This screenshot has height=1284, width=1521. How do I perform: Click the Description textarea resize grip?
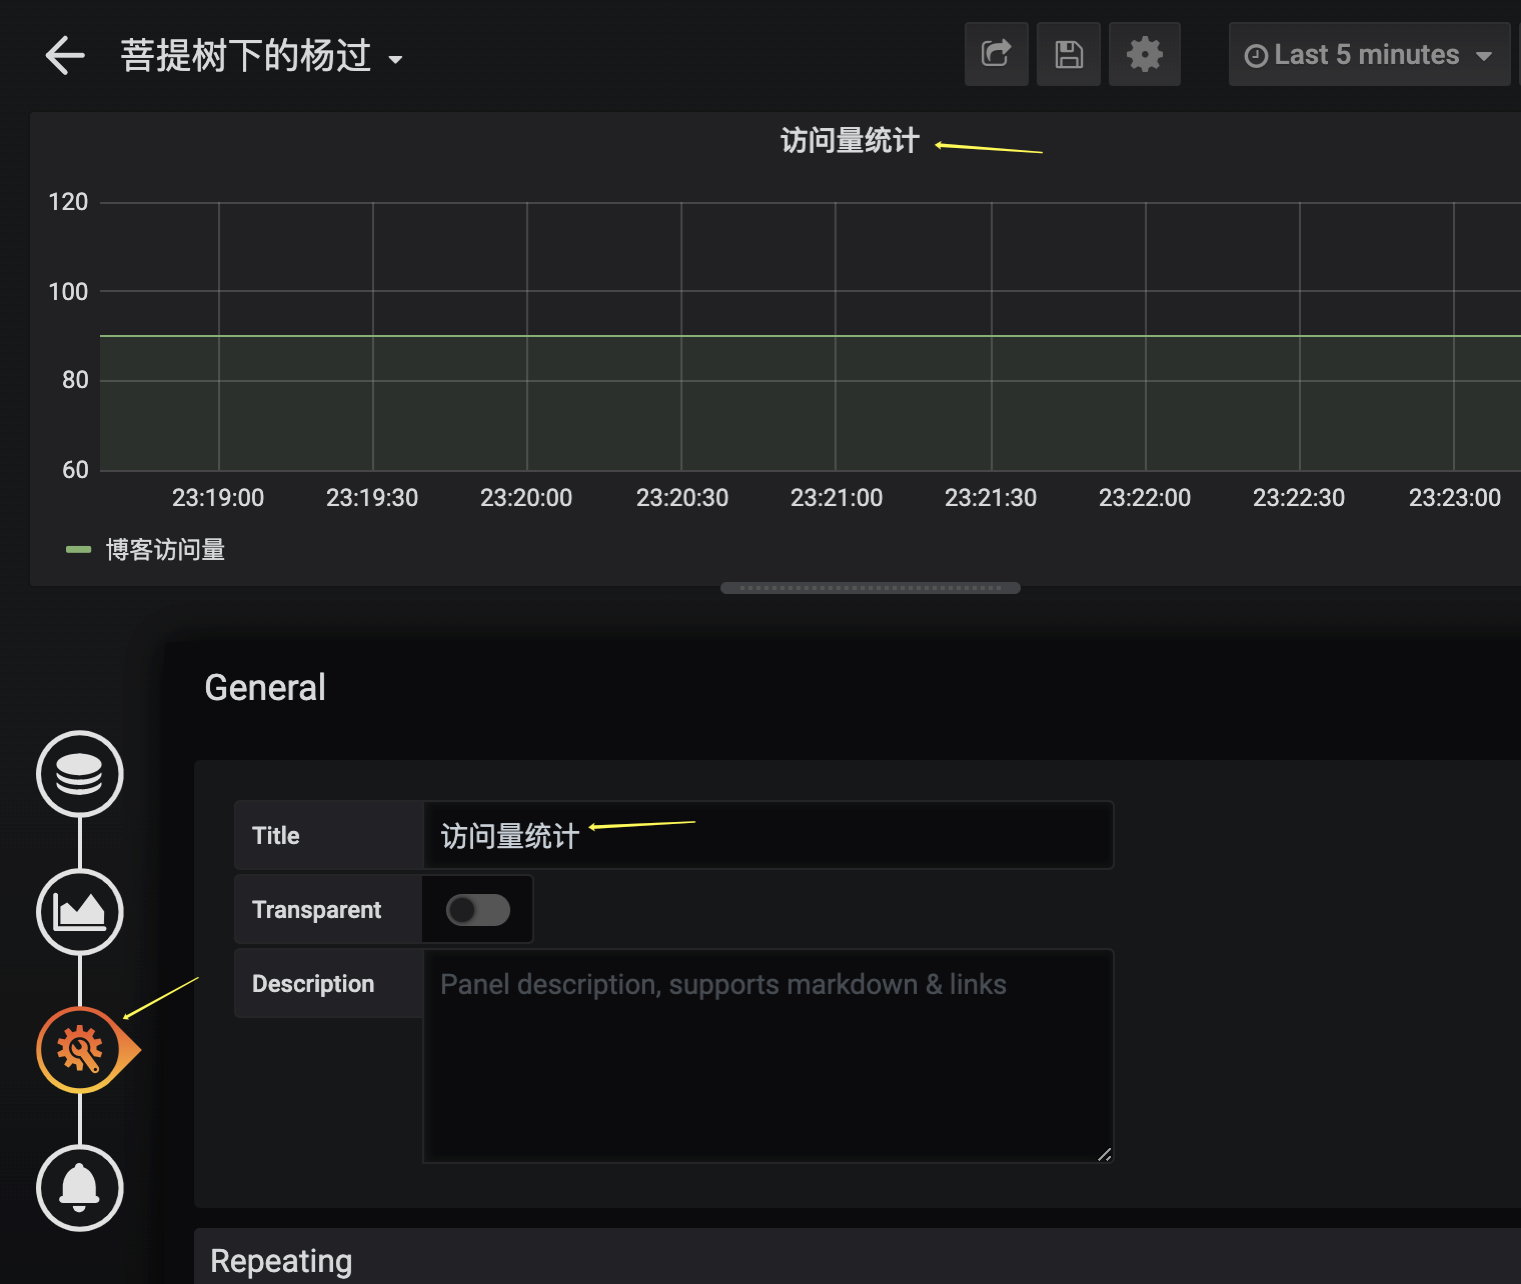[1104, 1154]
